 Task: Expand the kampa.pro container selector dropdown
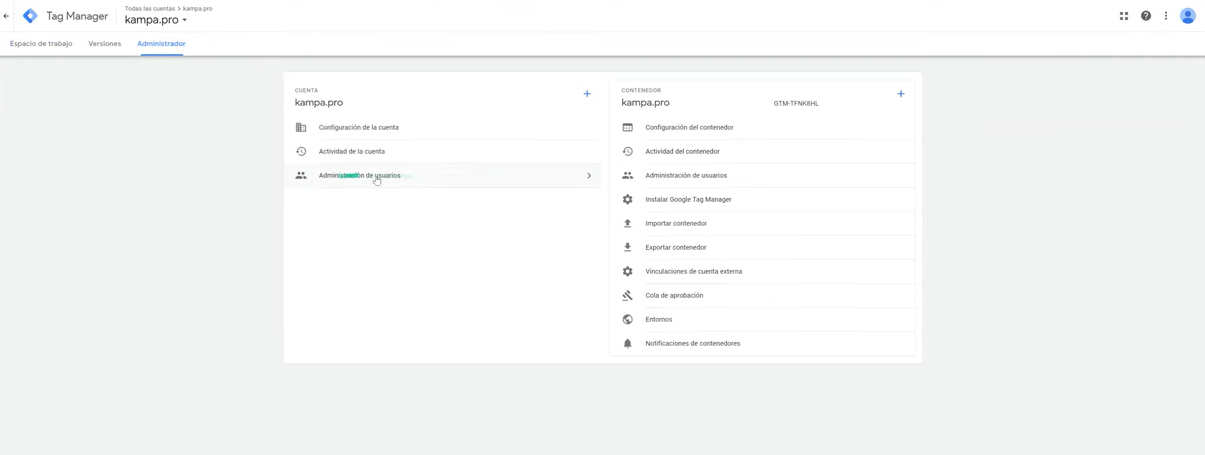(156, 20)
